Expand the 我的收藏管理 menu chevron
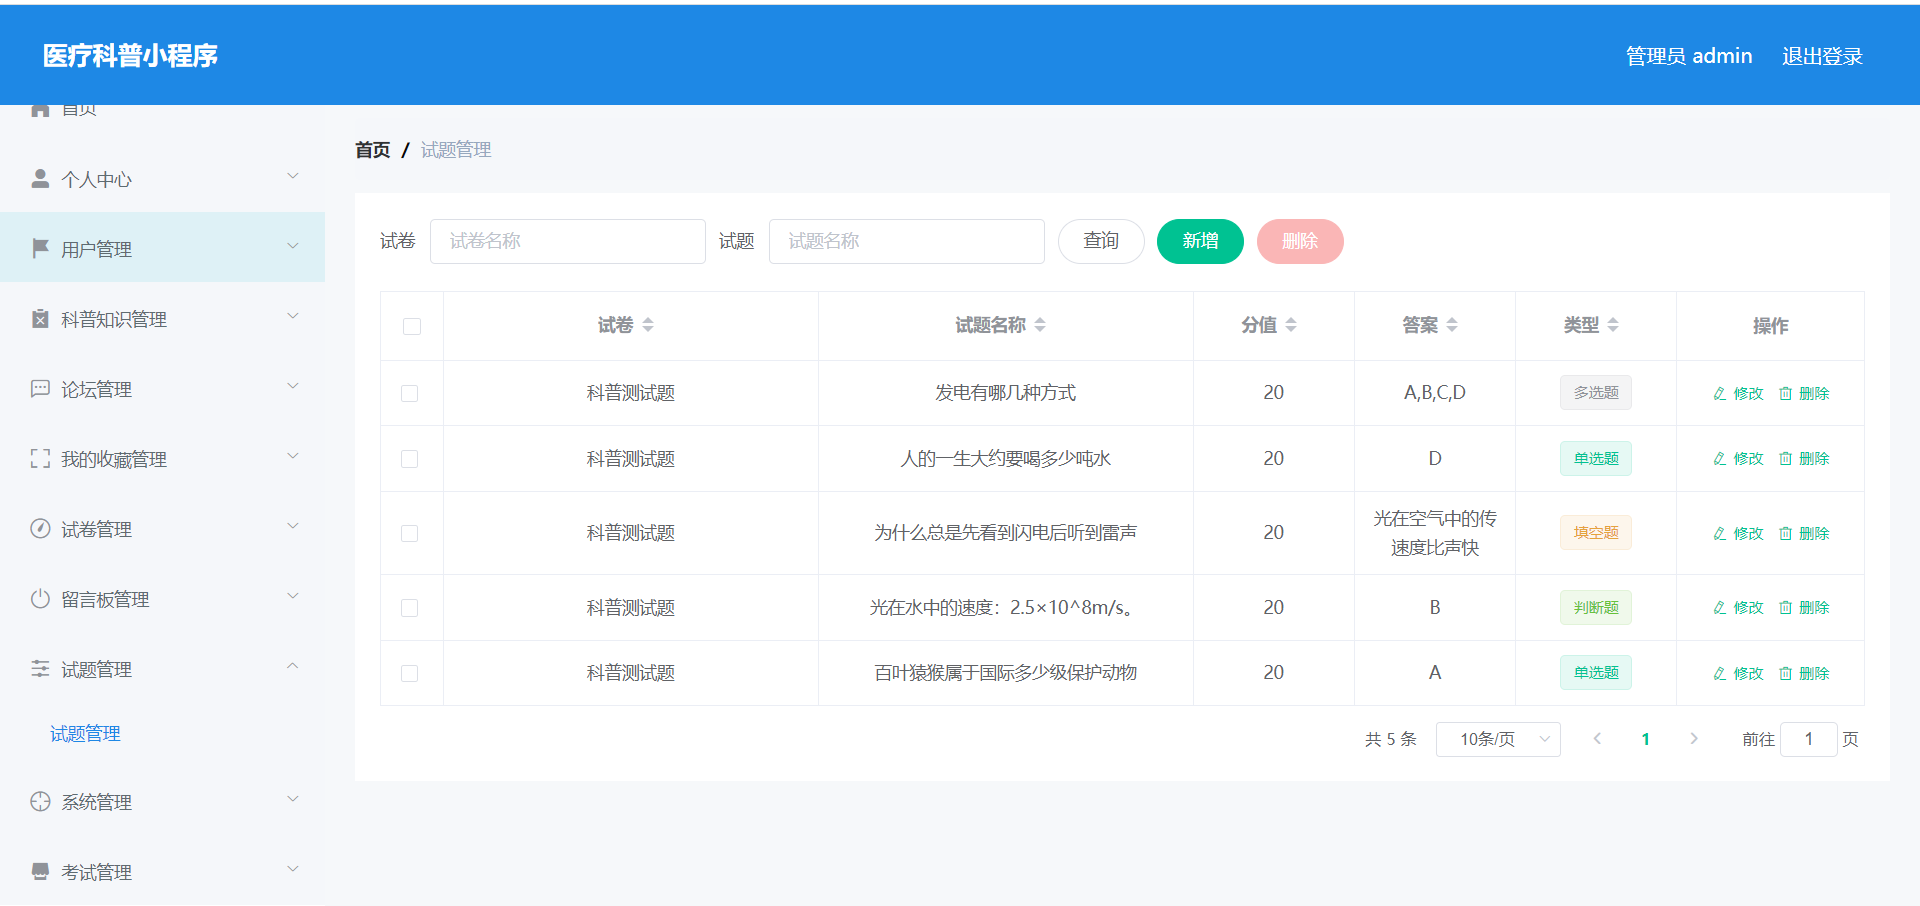 tap(293, 456)
